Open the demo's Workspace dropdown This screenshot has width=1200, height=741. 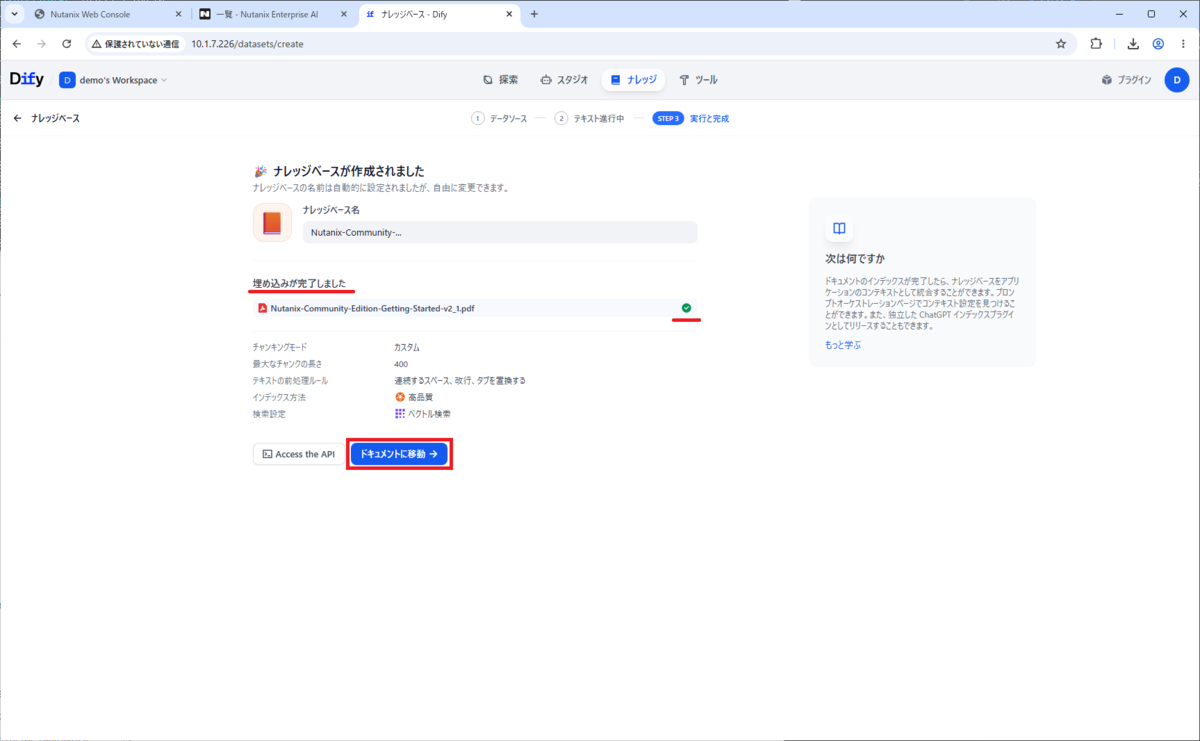[114, 80]
